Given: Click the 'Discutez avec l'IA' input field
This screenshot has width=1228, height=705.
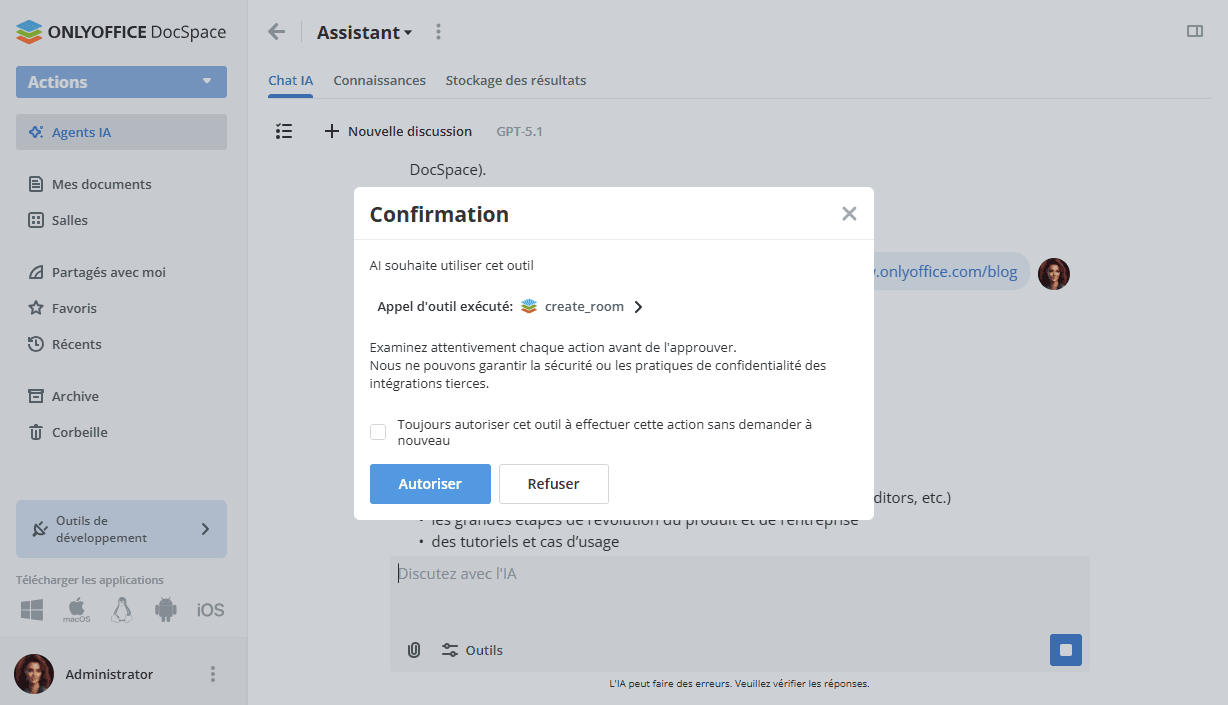Looking at the screenshot, I should (x=700, y=573).
